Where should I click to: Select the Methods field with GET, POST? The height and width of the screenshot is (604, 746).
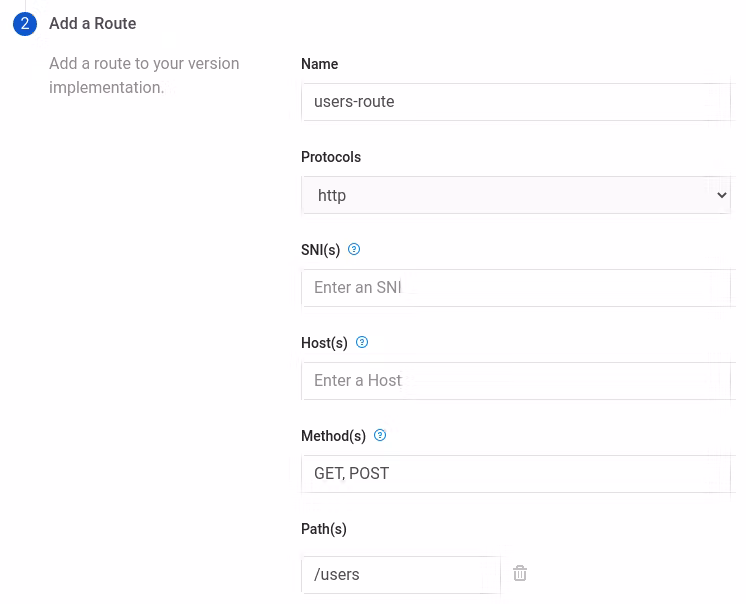(x=515, y=474)
